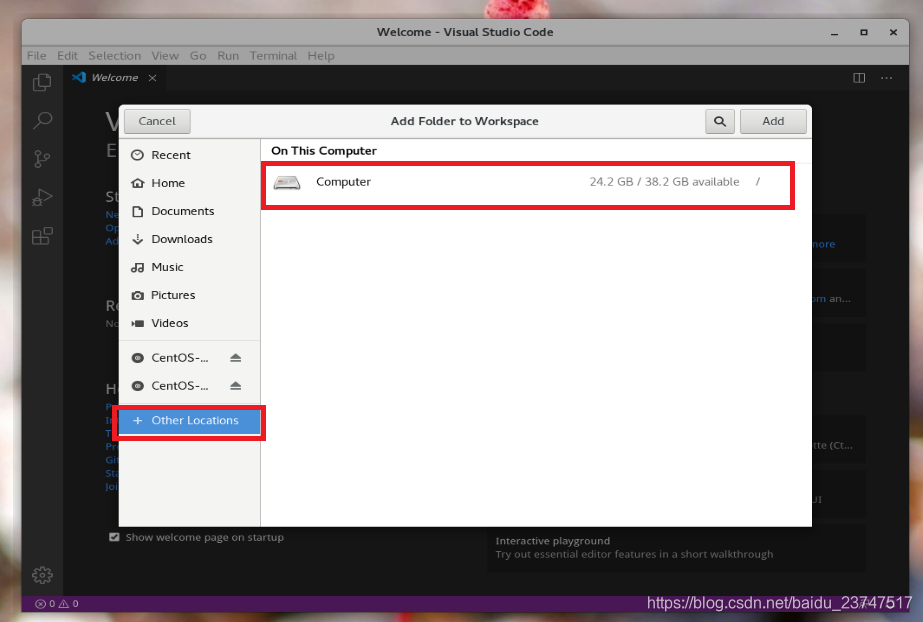The image size is (923, 622).
Task: Click the Computer drive icon
Action: 287,182
